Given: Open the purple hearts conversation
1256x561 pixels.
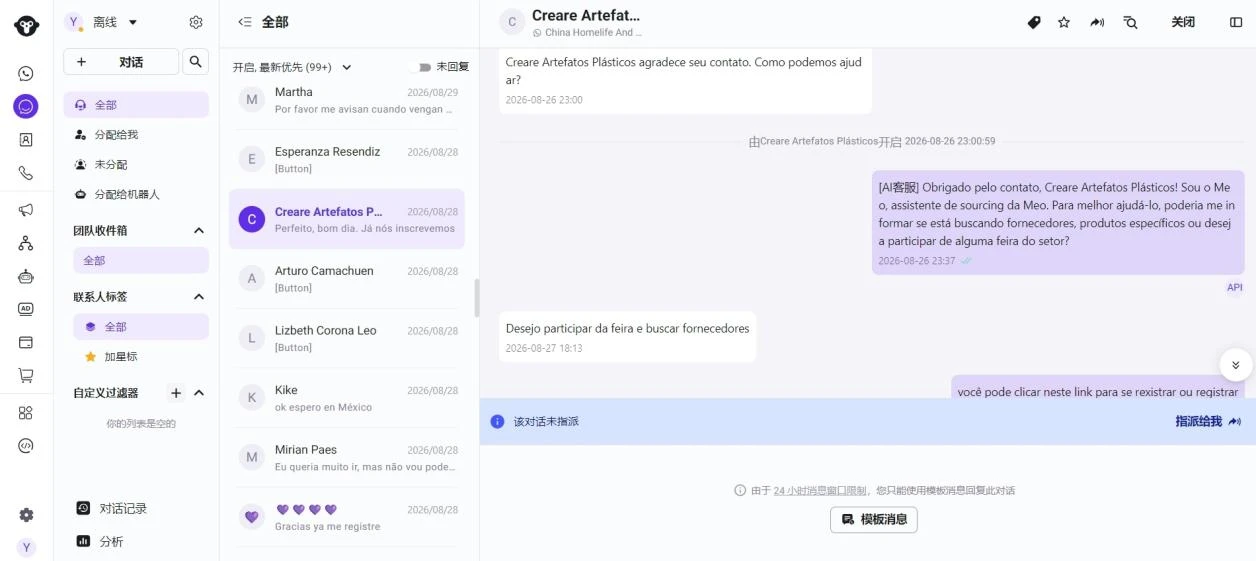Looking at the screenshot, I should (x=347, y=517).
